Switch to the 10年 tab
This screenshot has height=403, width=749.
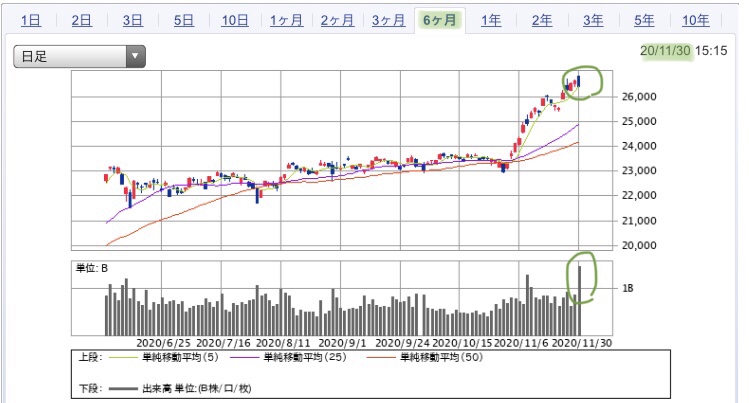(x=696, y=21)
